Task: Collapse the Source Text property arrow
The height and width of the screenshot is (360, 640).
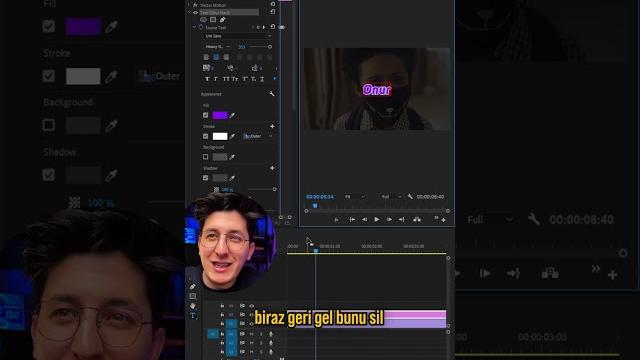Action: [194, 27]
